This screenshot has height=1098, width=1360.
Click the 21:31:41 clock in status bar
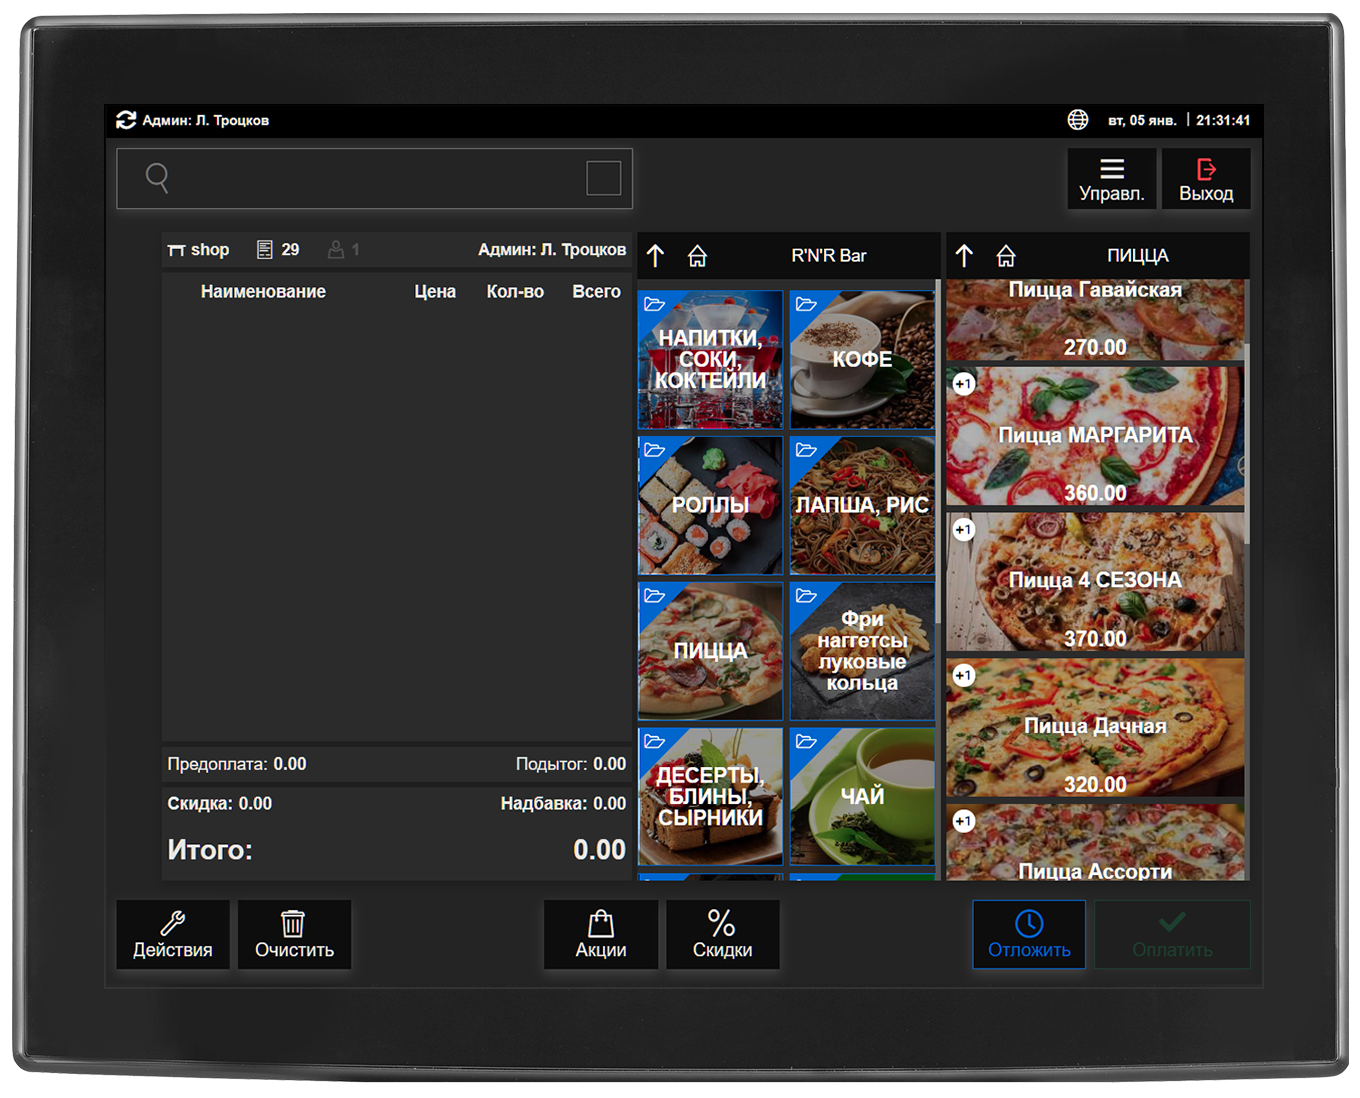pos(1223,120)
